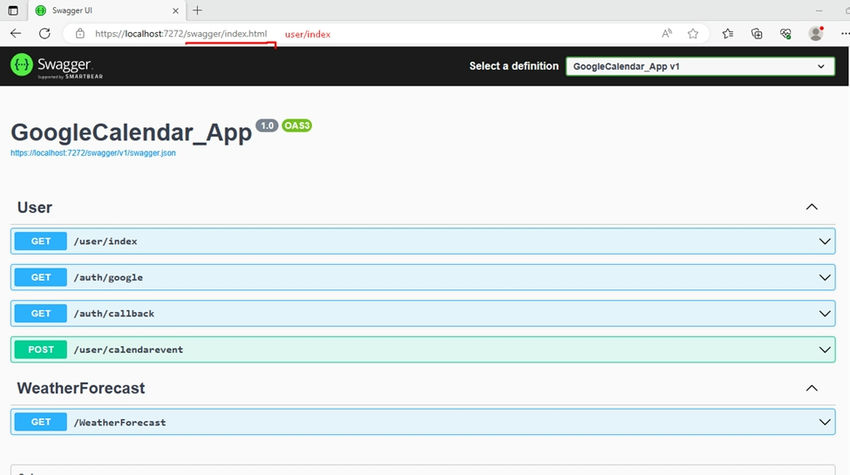The height and width of the screenshot is (475, 850).
Task: Minimize the browser window
Action: pyautogui.click(x=819, y=10)
